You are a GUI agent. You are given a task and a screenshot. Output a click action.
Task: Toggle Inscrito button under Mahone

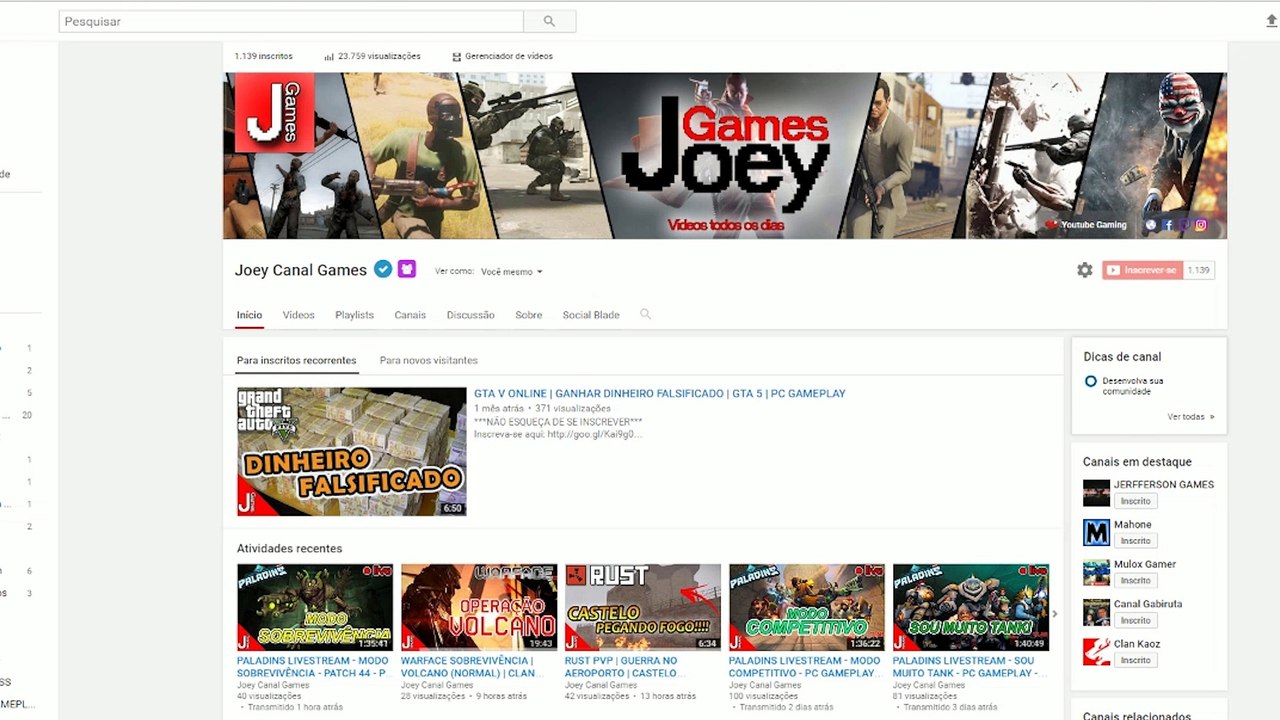coord(1136,541)
